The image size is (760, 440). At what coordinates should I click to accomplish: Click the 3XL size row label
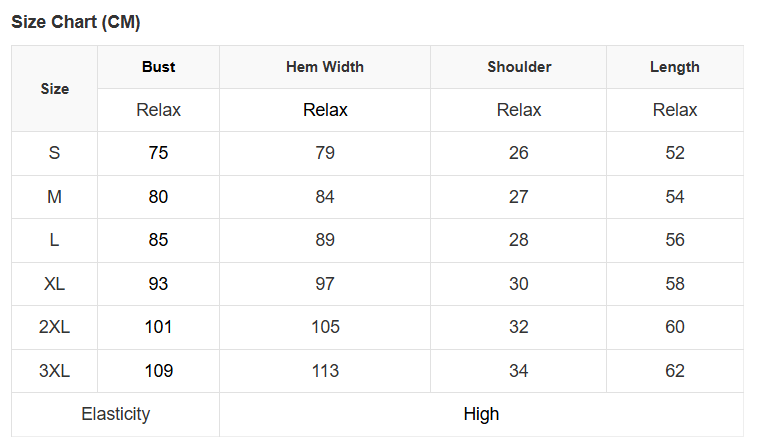(55, 371)
